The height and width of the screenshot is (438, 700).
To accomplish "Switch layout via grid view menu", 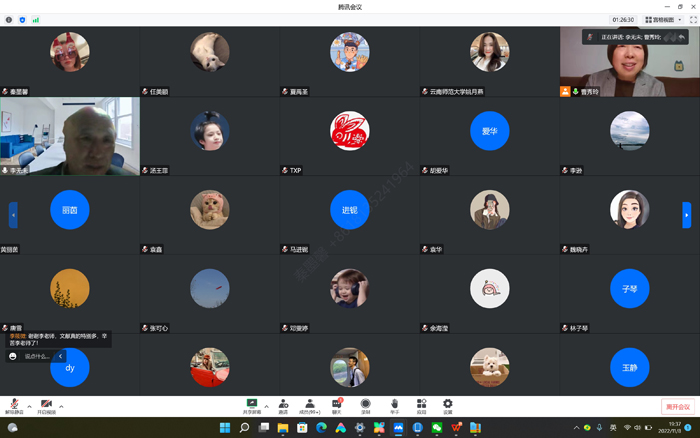I will coord(668,19).
